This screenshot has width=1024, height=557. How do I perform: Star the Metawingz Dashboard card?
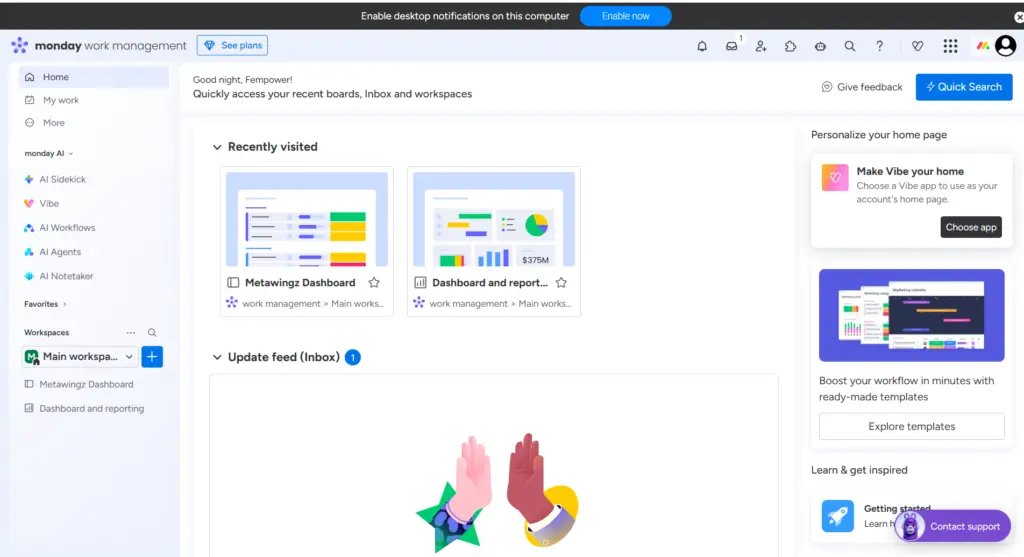point(374,283)
